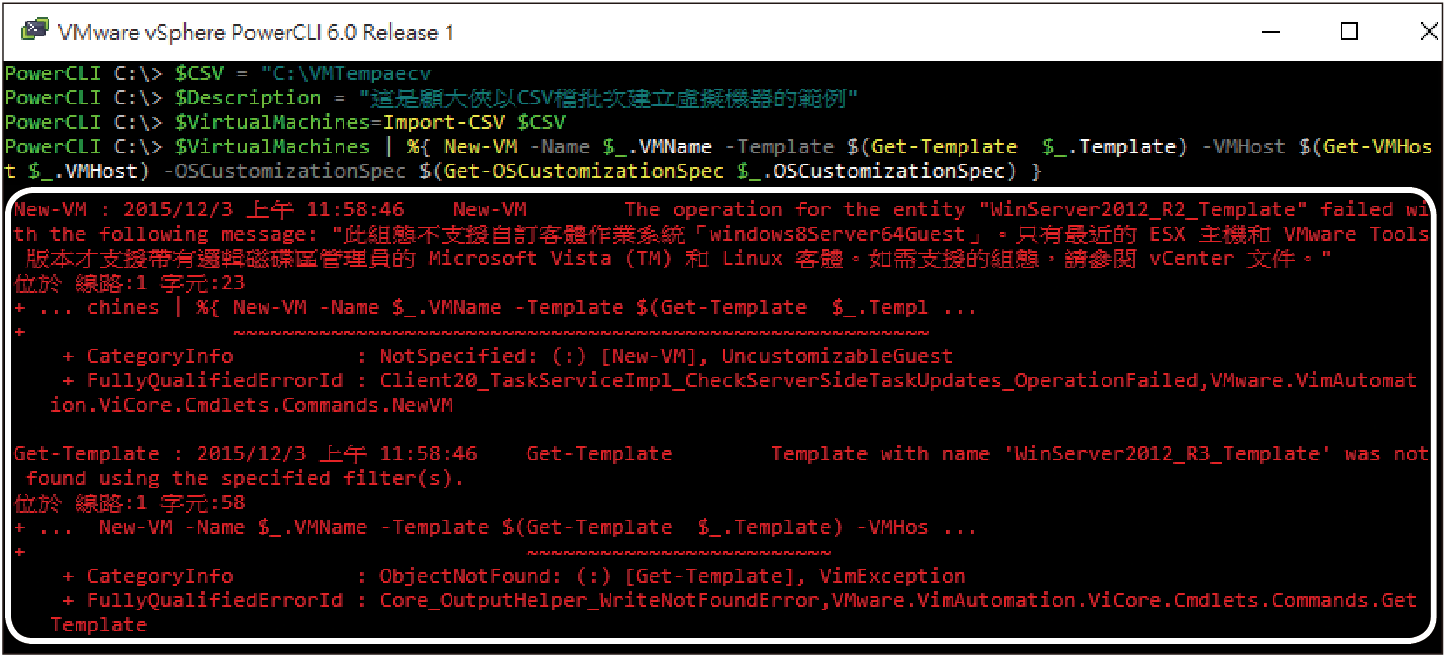The image size is (1447, 659).
Task: Click the $Description variable name
Action: point(247,98)
